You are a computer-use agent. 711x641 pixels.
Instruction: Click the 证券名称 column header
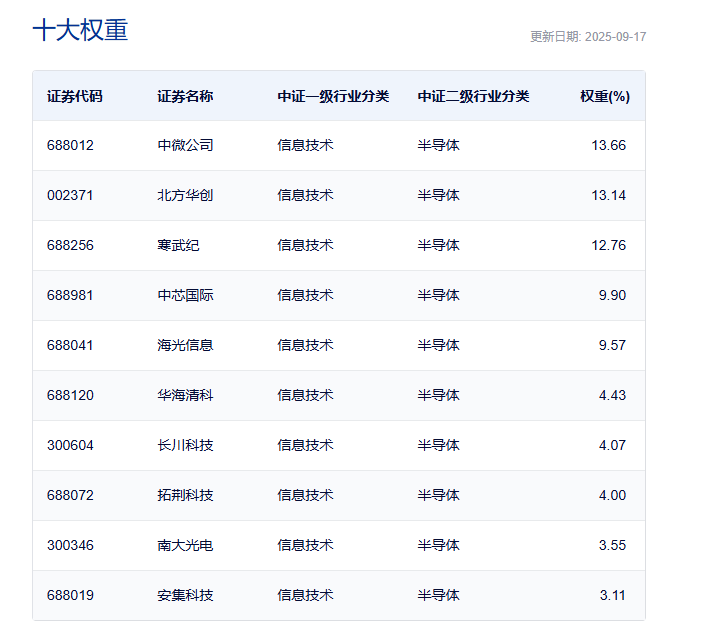185,97
